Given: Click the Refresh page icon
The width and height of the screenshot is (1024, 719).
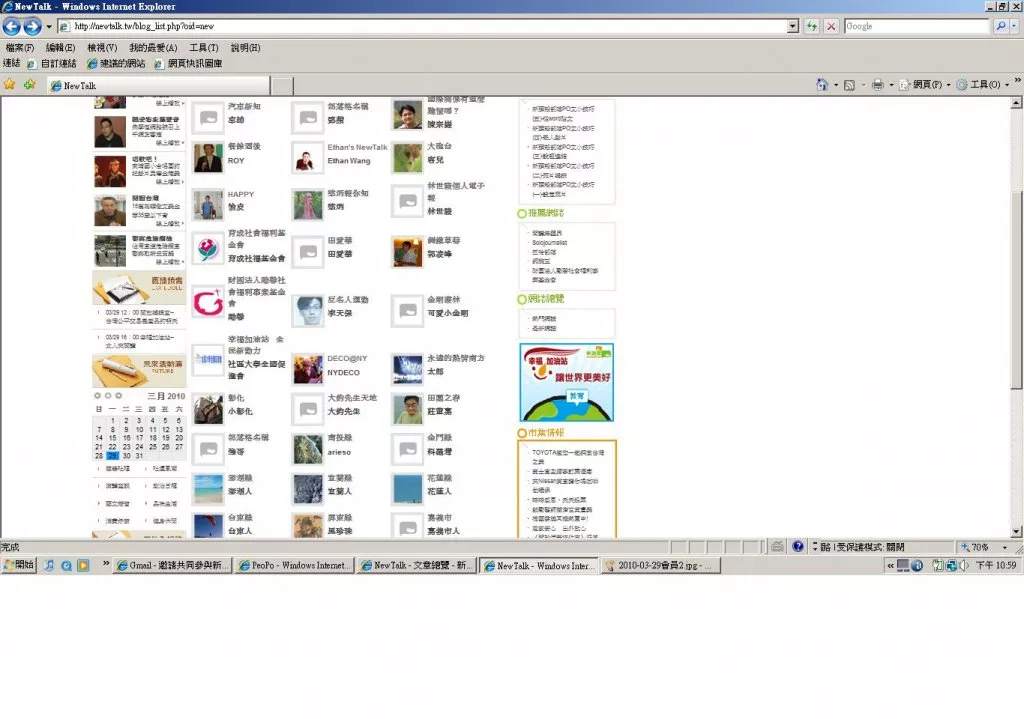Looking at the screenshot, I should click(x=812, y=26).
